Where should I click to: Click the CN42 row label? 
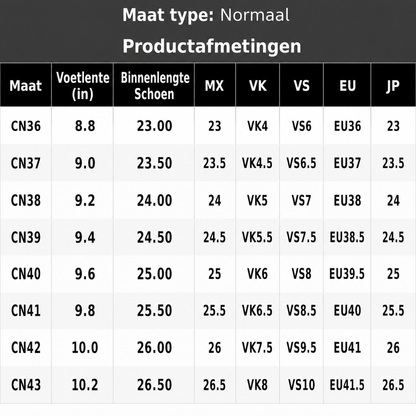click(x=26, y=348)
